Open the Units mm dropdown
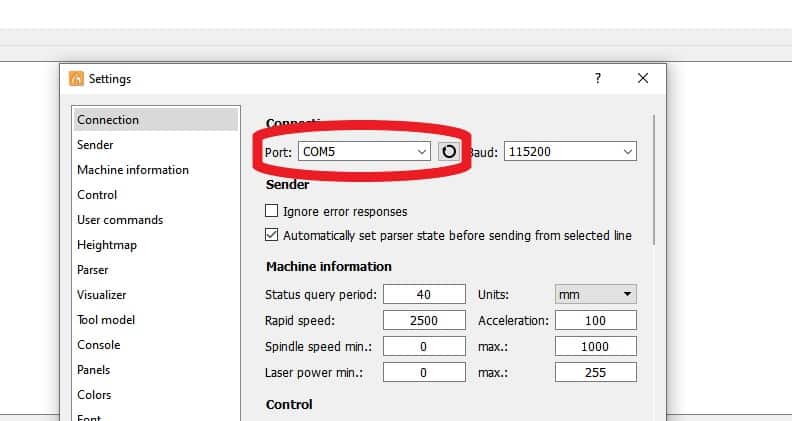Screen dimensions: 792x421 (596, 294)
